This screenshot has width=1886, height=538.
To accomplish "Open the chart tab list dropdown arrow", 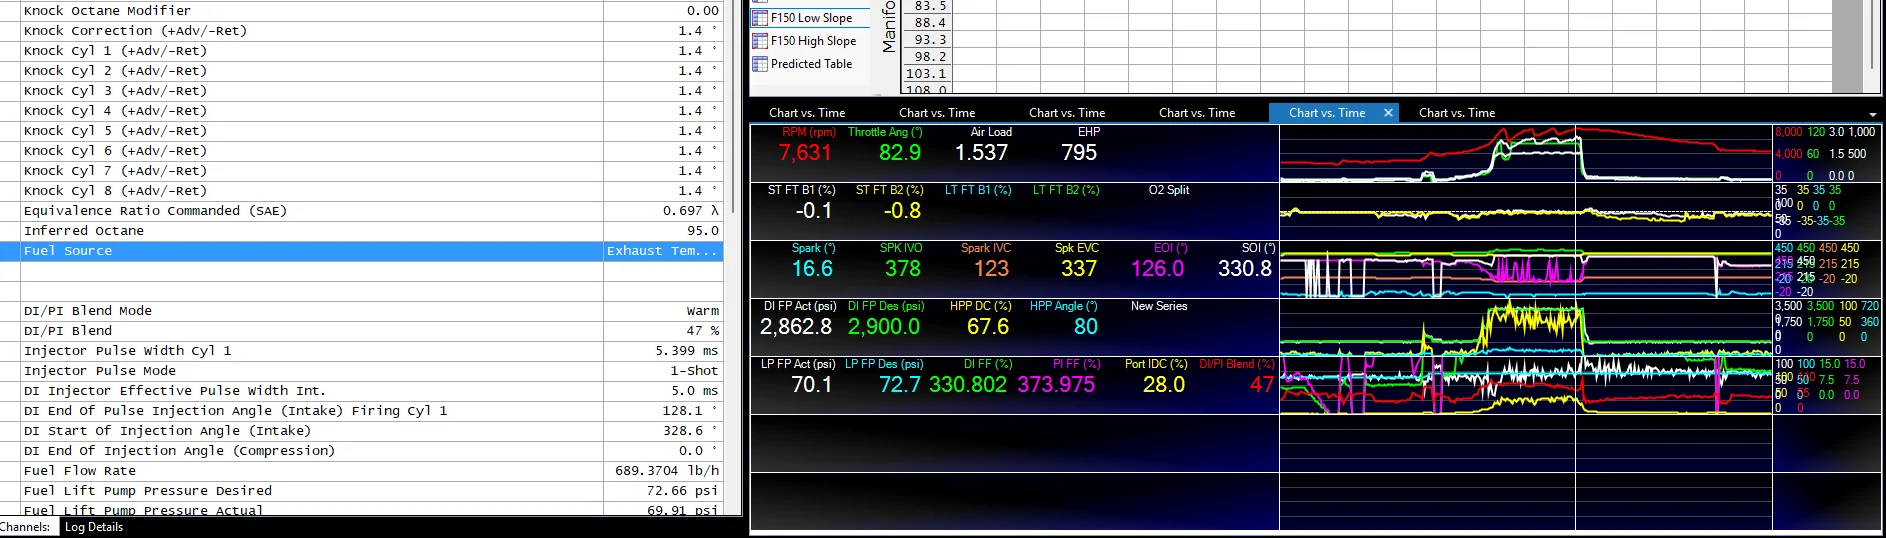I will pyautogui.click(x=1873, y=115).
